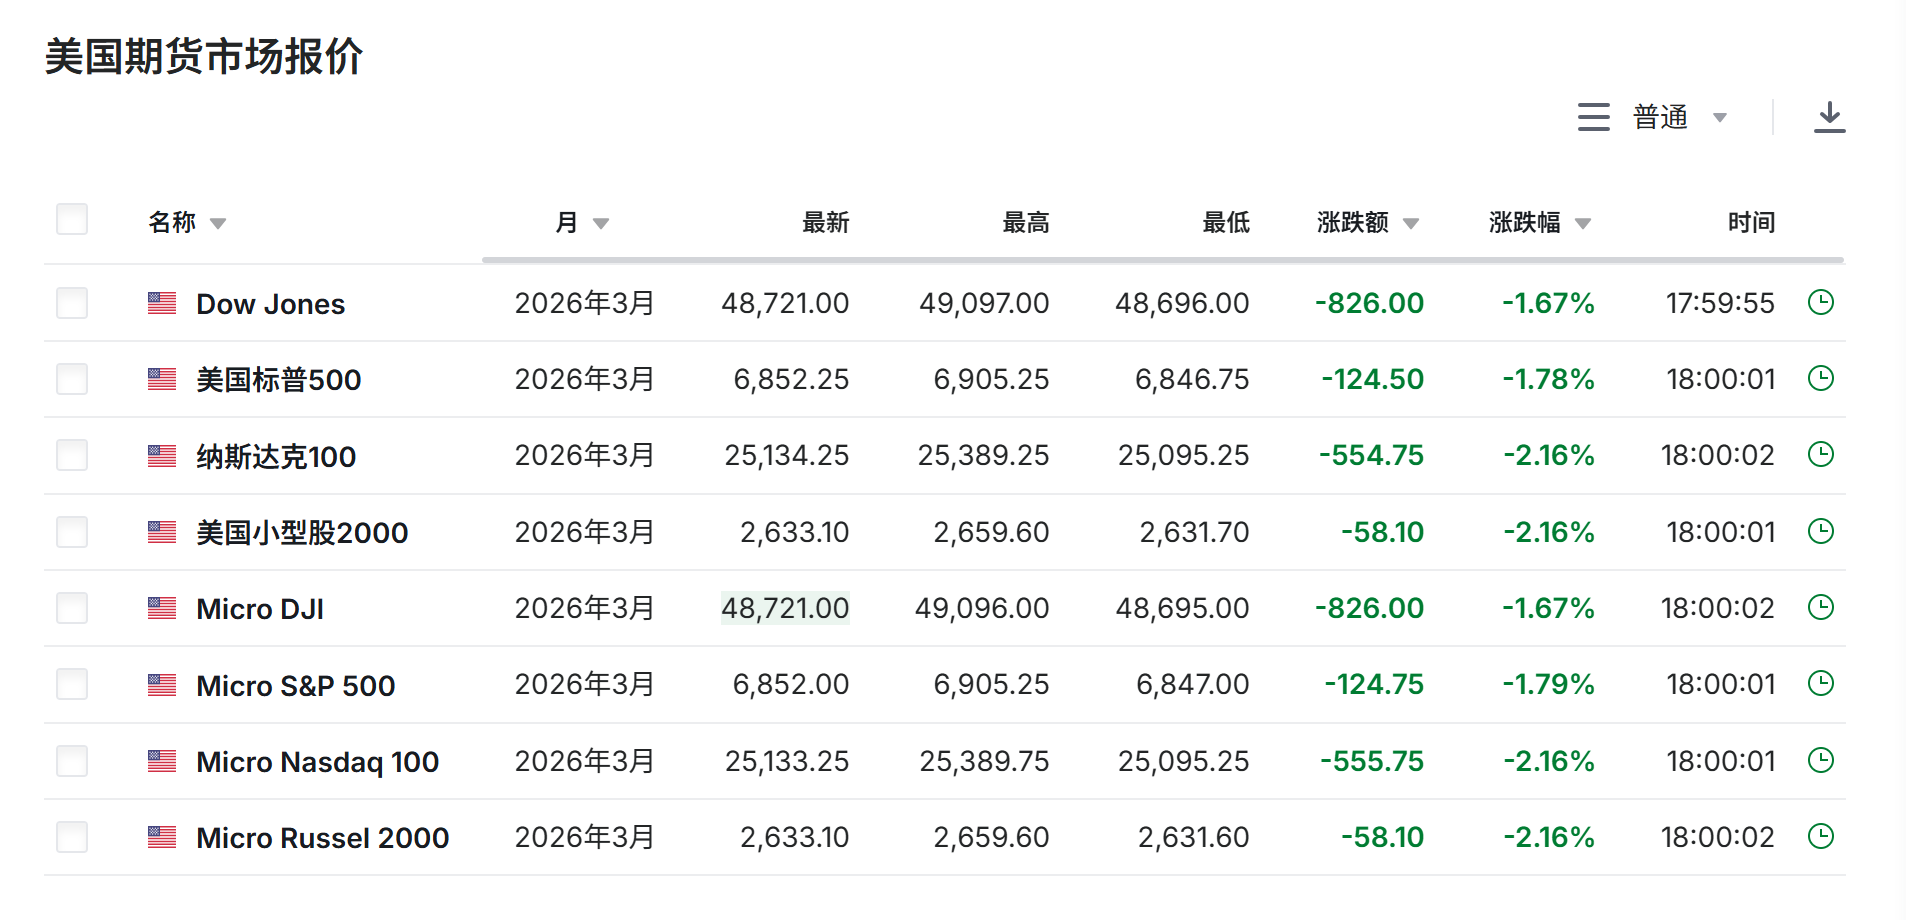
Task: Check the select-all checkbox in the header
Action: [72, 219]
